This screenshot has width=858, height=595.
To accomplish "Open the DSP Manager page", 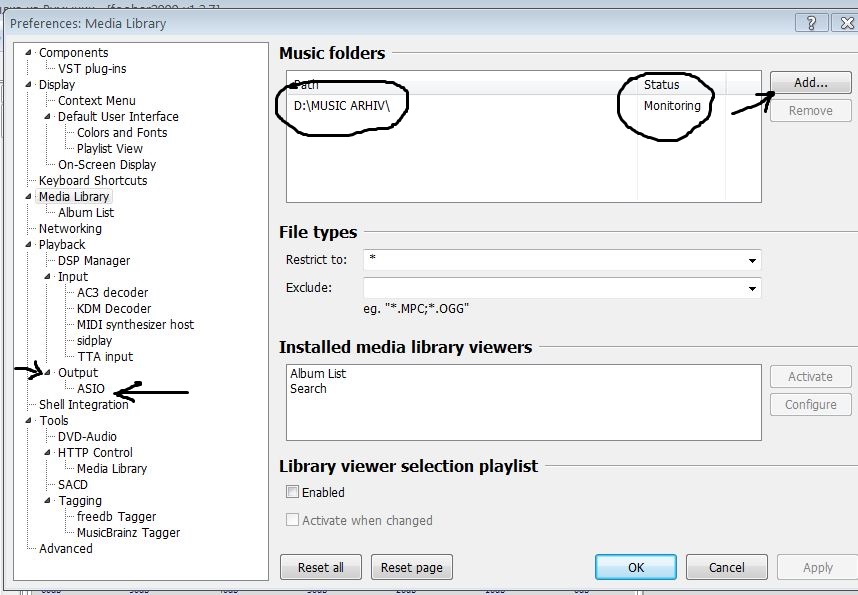I will click(94, 261).
